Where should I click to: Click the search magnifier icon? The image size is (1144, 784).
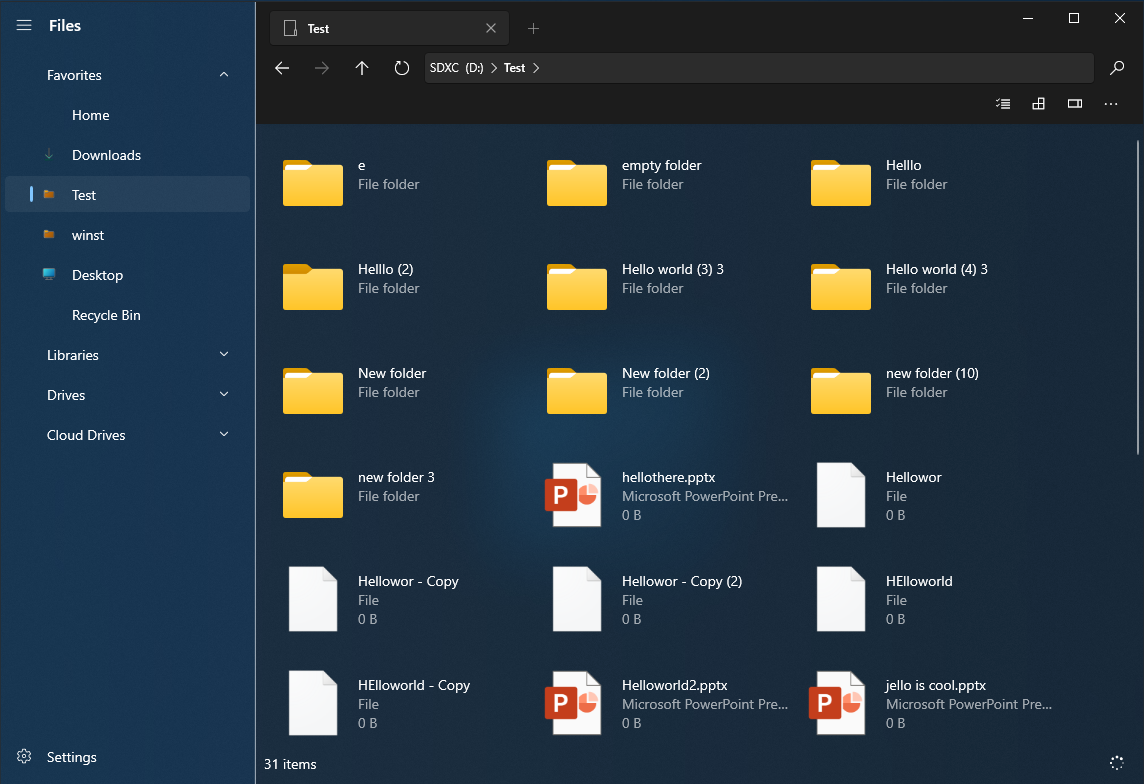(1117, 68)
